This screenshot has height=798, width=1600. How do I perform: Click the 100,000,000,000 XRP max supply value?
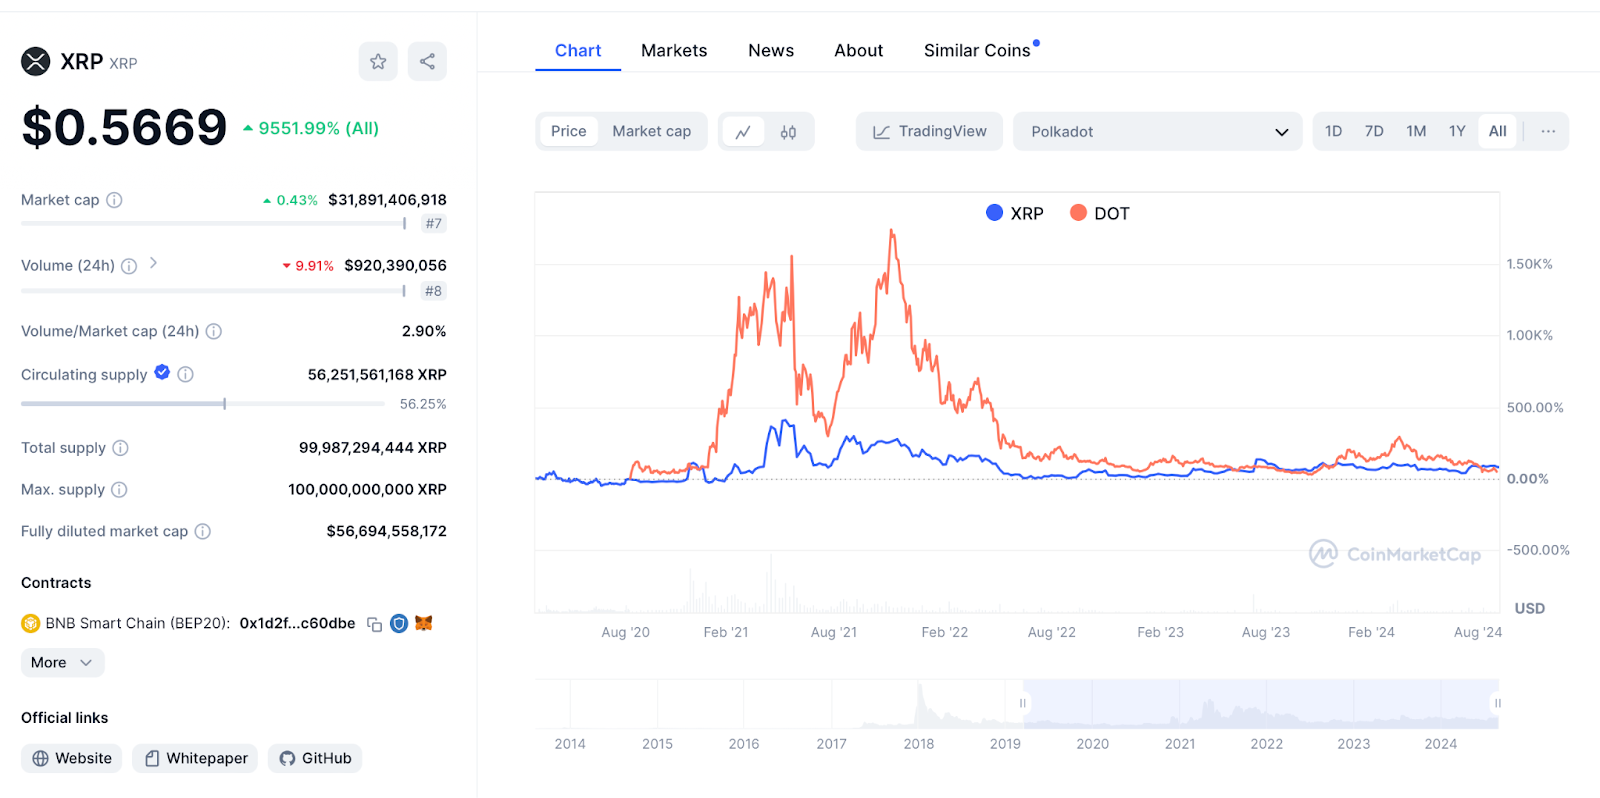point(367,490)
